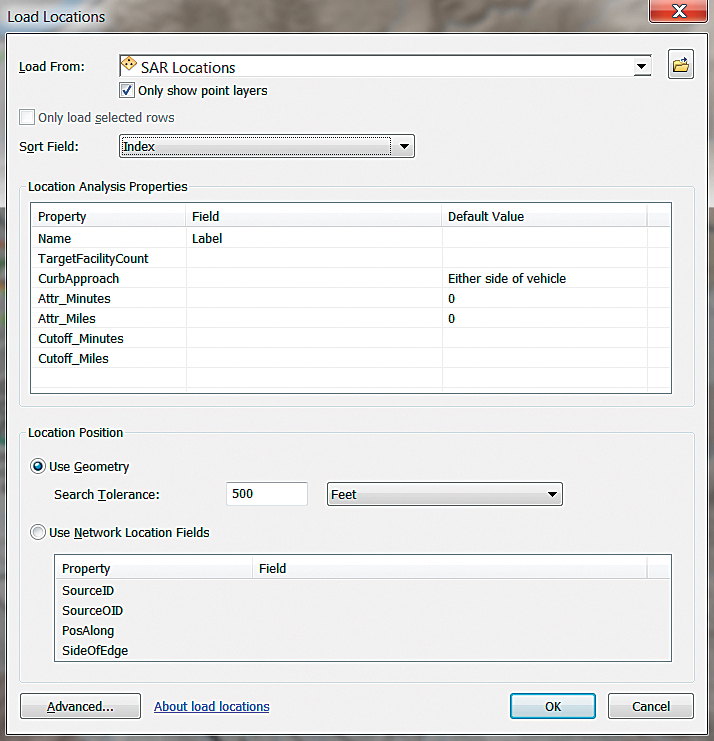Image resolution: width=714 pixels, height=741 pixels.
Task: Click the PosAlong network location property
Action: (x=88, y=630)
